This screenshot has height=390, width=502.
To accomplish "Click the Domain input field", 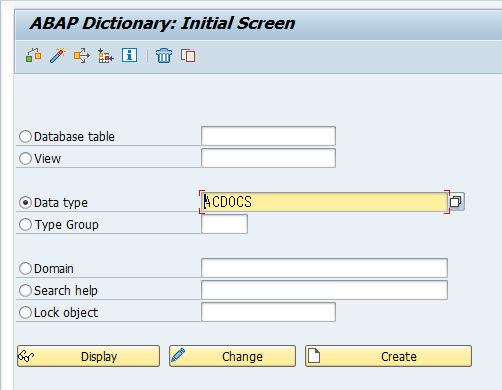I will click(324, 268).
